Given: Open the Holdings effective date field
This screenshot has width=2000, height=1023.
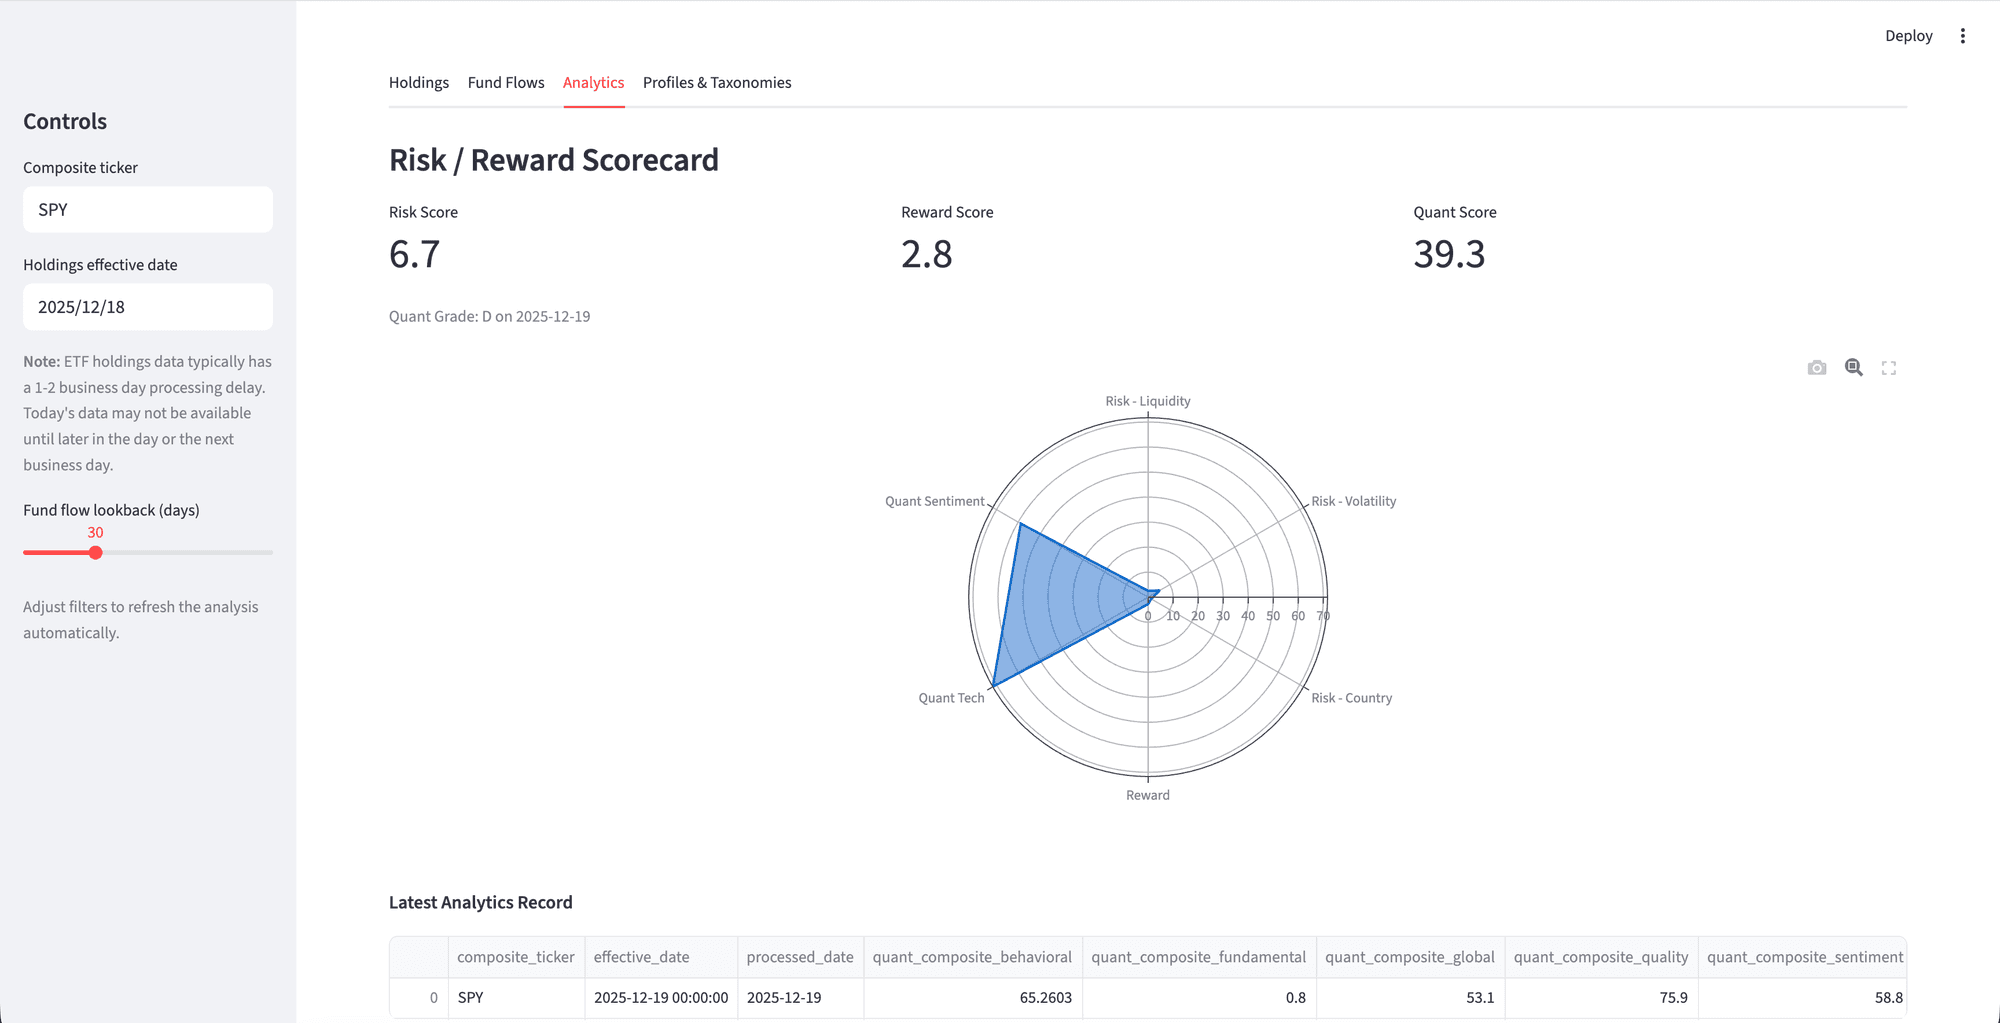Looking at the screenshot, I should [148, 307].
